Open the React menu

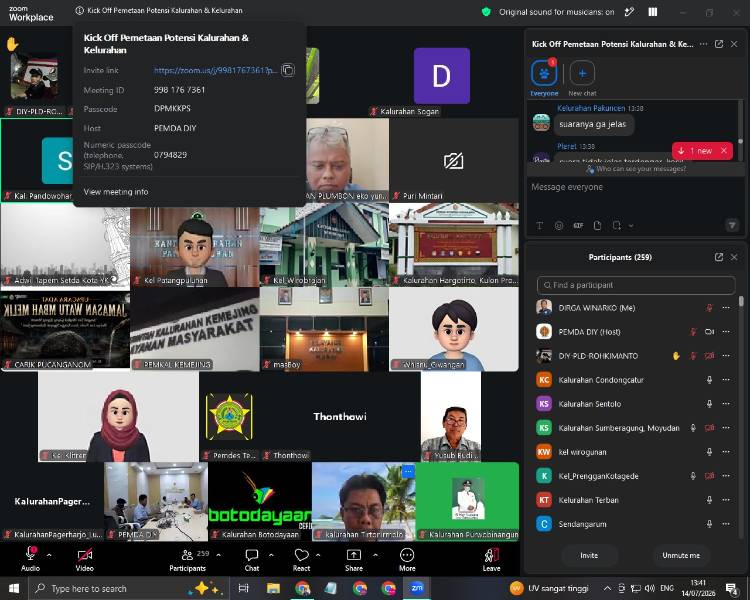click(301, 559)
